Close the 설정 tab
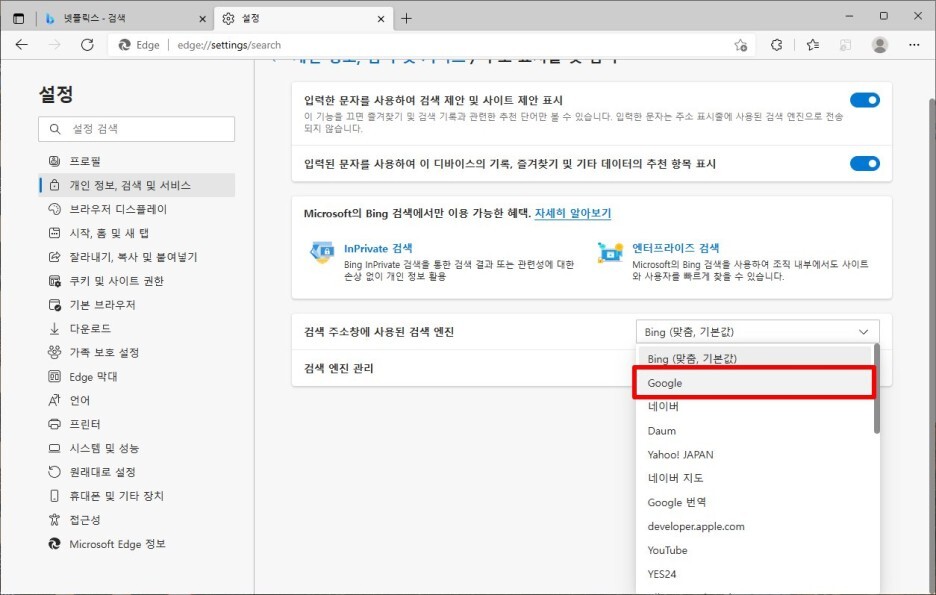This screenshot has height=595, width=936. [381, 19]
